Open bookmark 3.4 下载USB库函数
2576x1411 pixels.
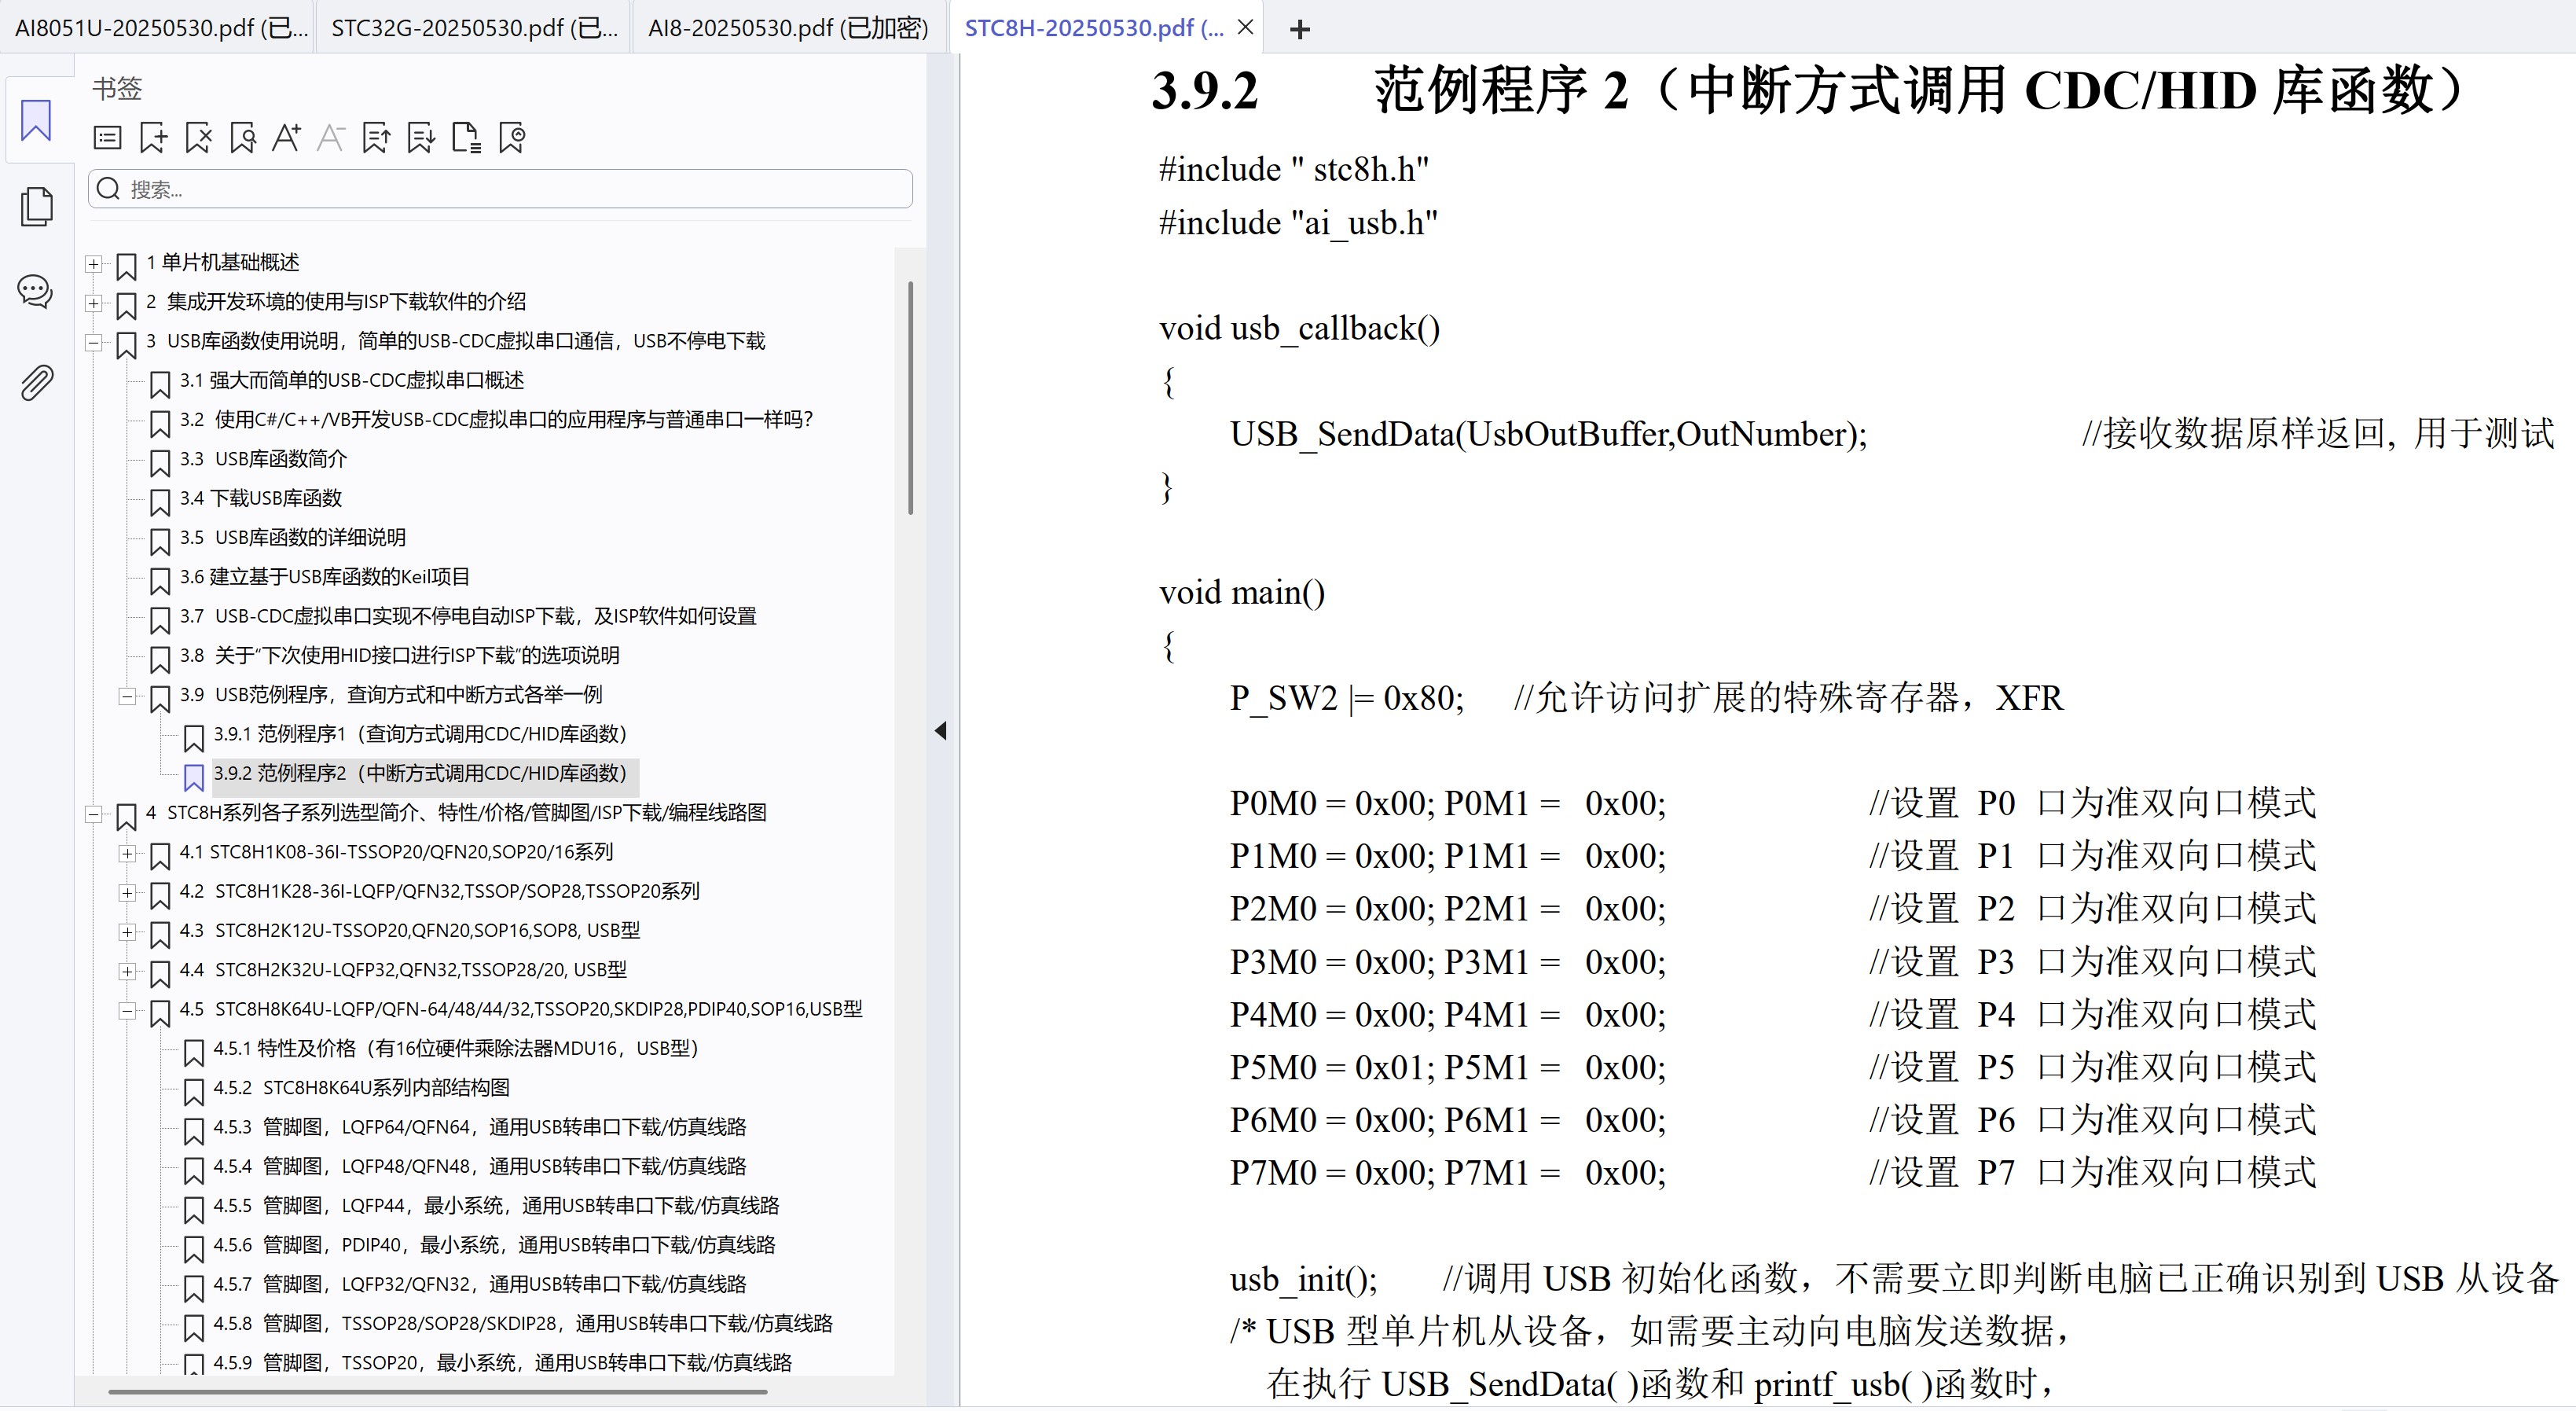tap(261, 498)
